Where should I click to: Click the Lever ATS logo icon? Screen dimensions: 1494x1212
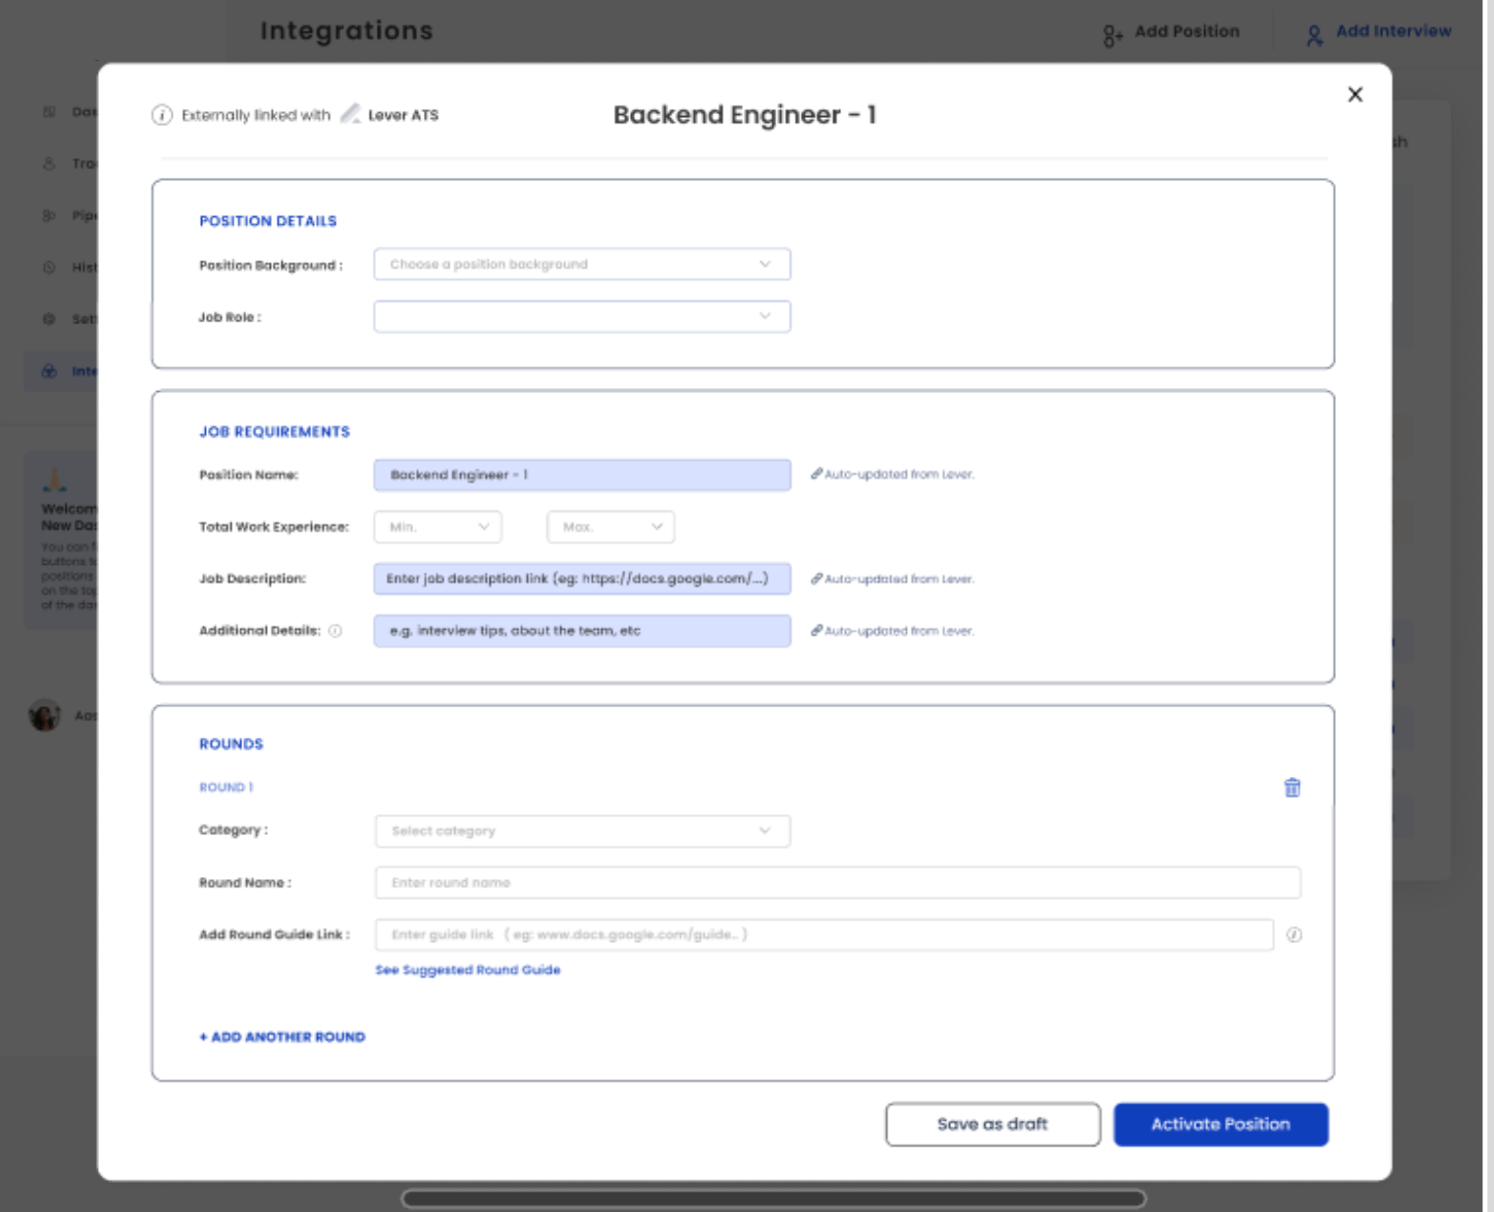pos(350,114)
